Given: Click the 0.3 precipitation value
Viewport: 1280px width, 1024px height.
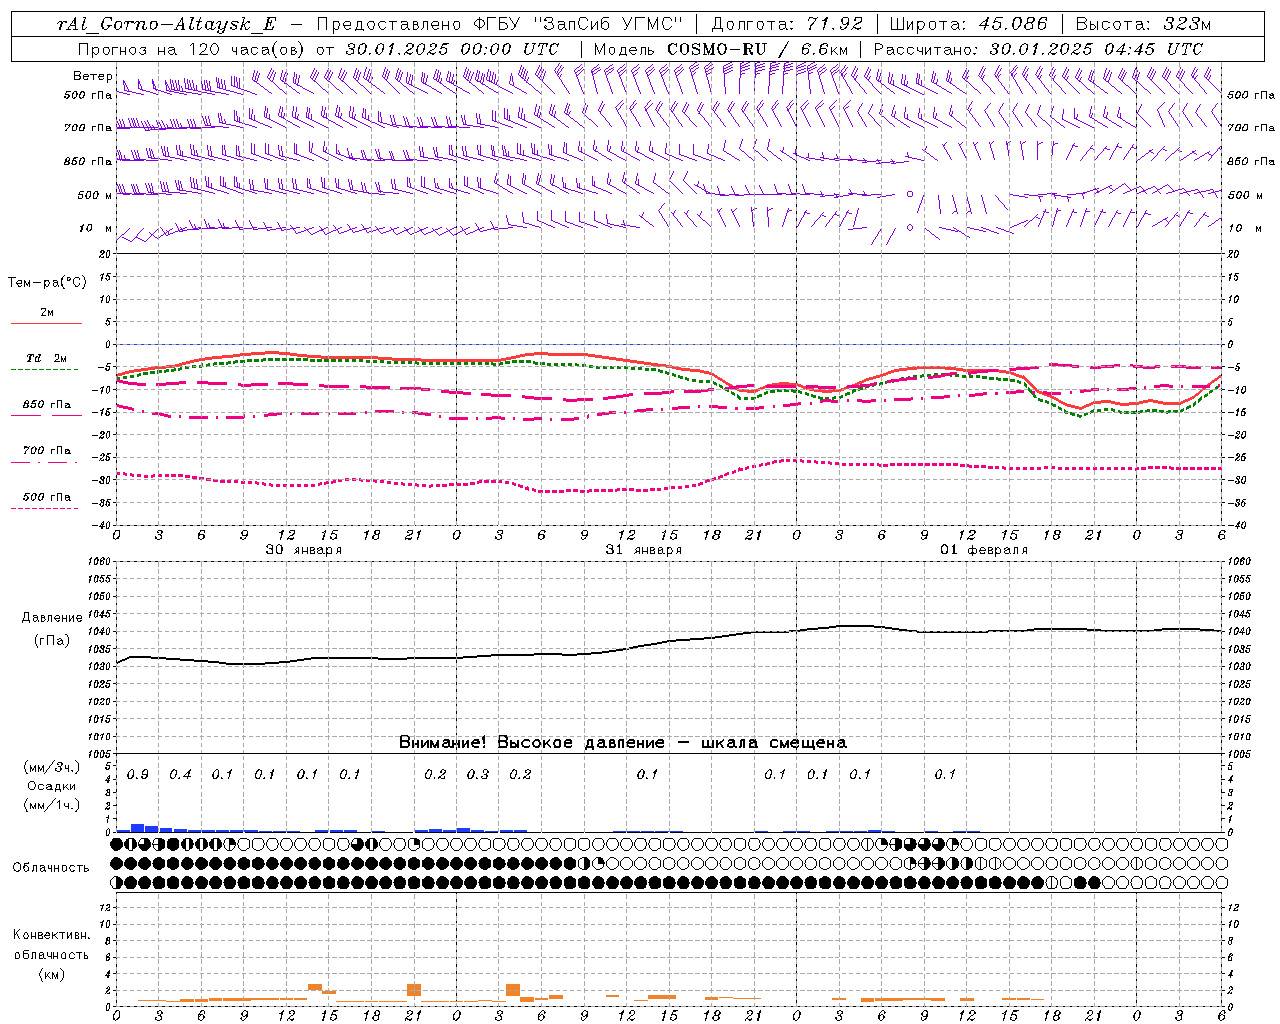Looking at the screenshot, I should click(x=478, y=774).
